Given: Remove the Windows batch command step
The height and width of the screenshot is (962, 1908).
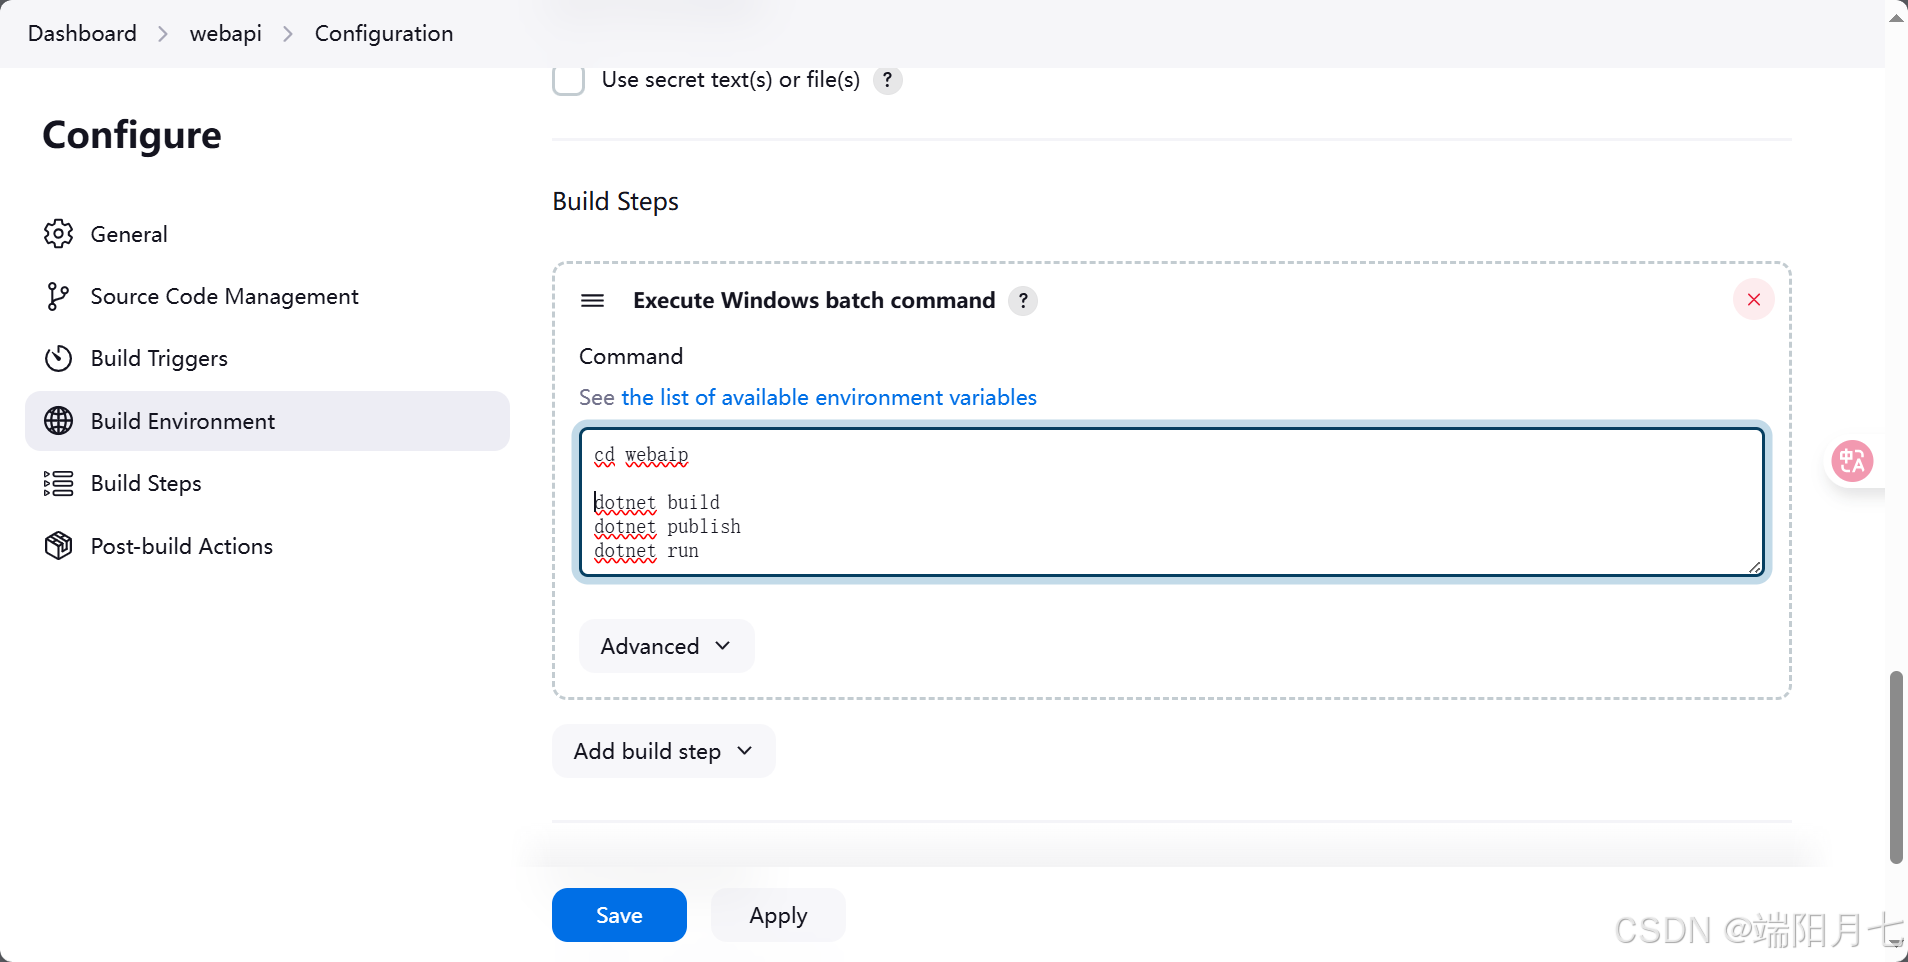Looking at the screenshot, I should pos(1753,300).
